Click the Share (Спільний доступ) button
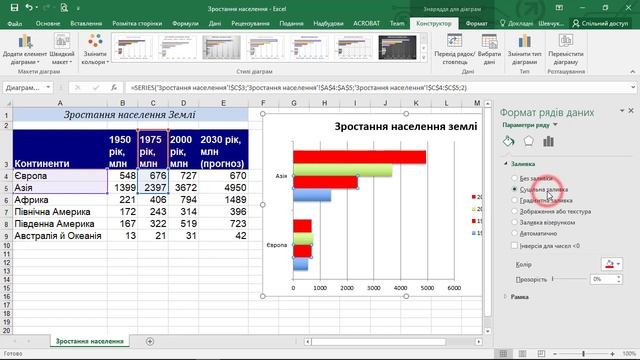640x360 pixels. (600, 24)
